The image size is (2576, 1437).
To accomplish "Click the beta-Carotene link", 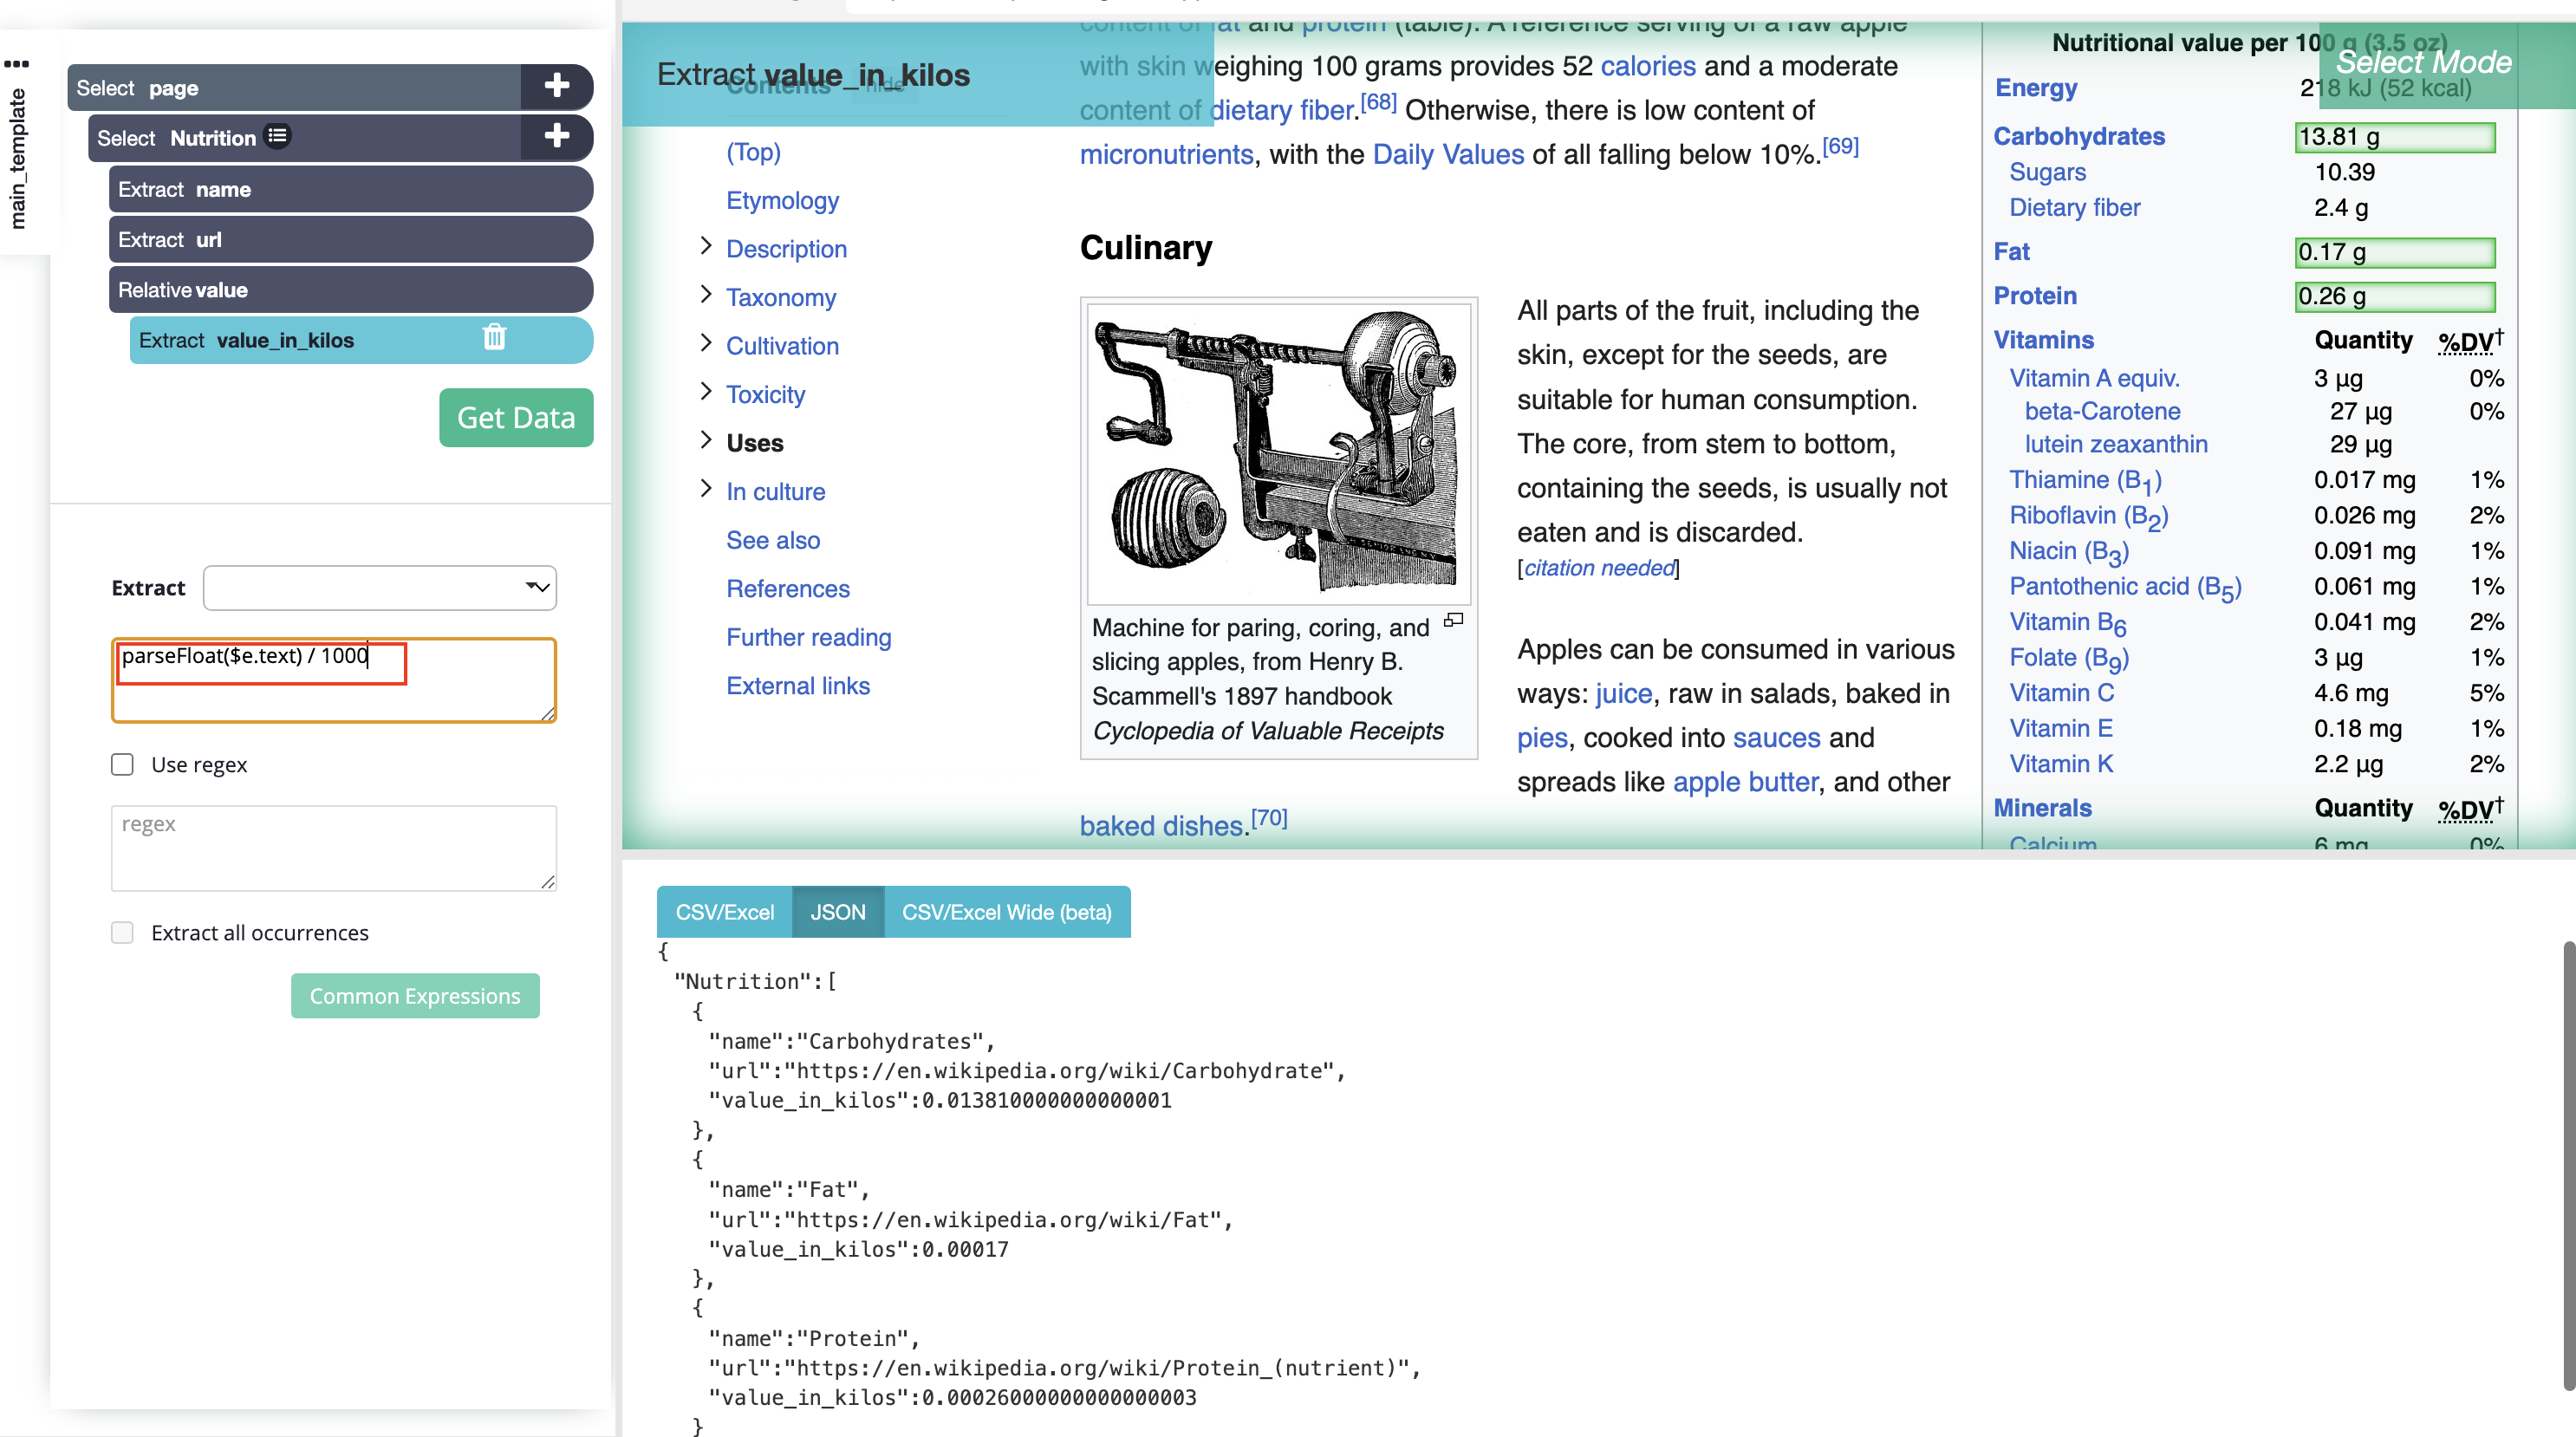I will (x=2101, y=411).
